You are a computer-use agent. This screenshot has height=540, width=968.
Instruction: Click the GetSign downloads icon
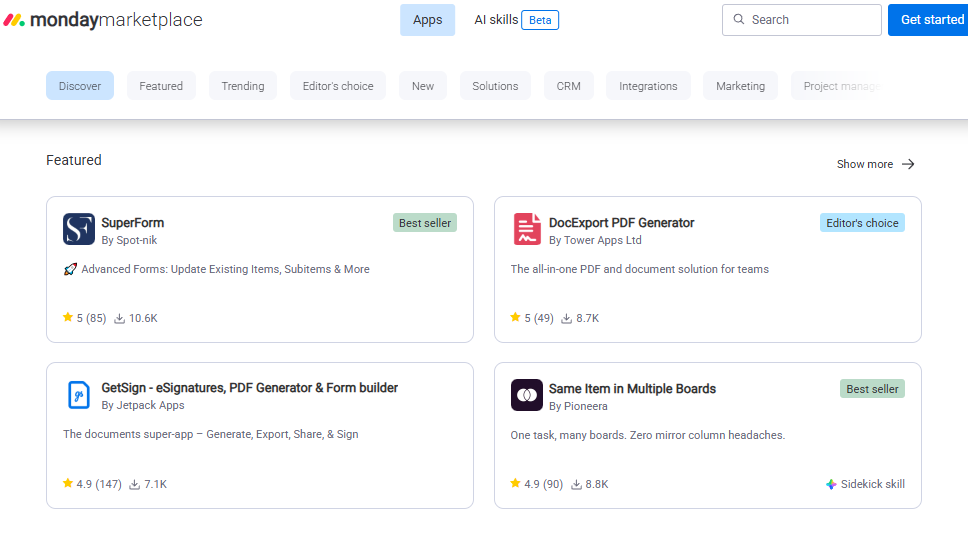click(135, 484)
